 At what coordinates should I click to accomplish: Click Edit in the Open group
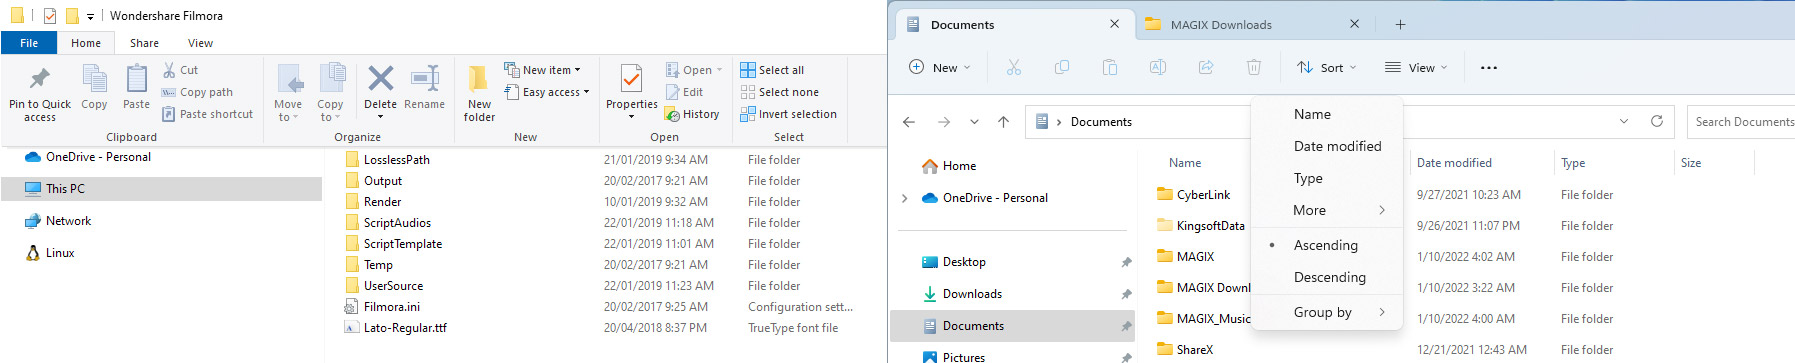pos(684,92)
